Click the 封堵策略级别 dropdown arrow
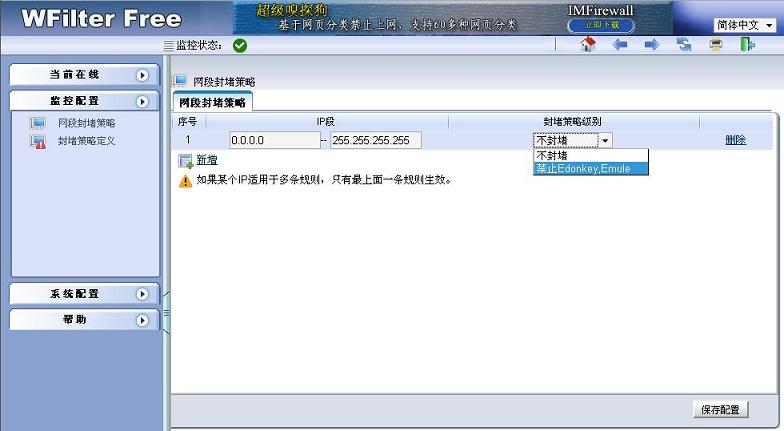 [605, 140]
